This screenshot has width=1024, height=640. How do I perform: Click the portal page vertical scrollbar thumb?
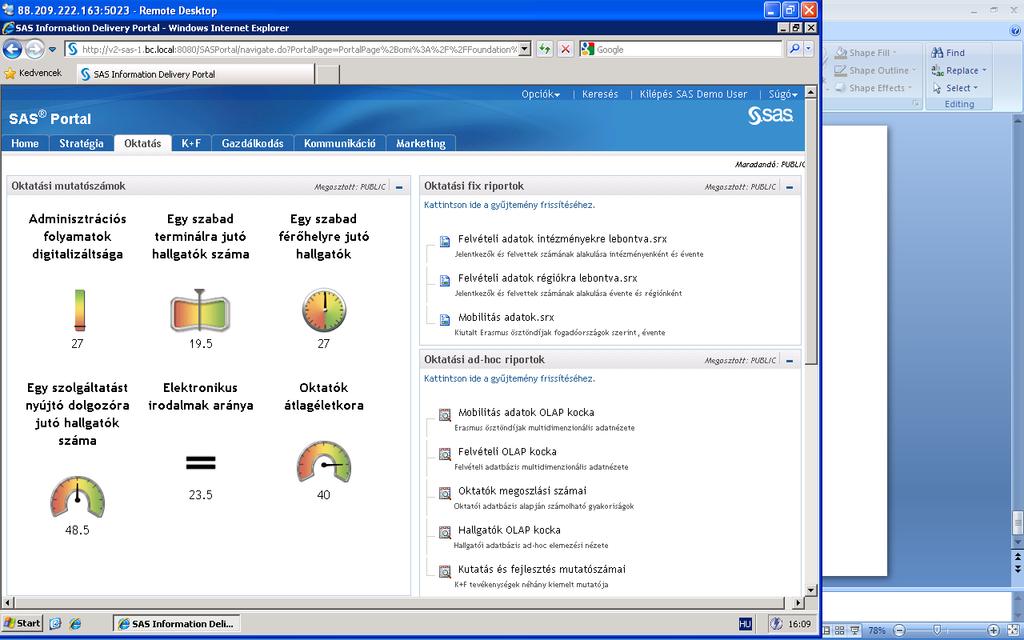click(x=810, y=232)
